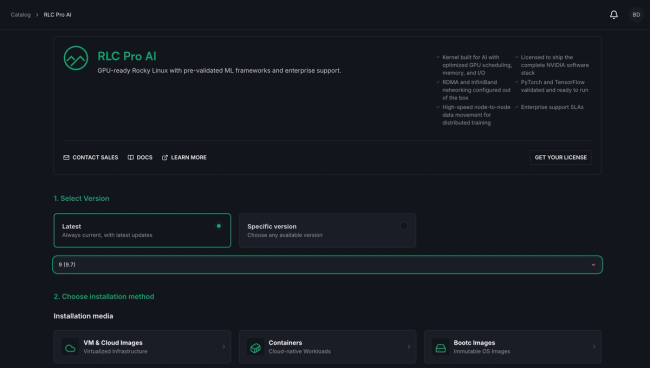Viewport: 650px width, 368px height.
Task: Select the Latest version radio button
Action: (218, 226)
